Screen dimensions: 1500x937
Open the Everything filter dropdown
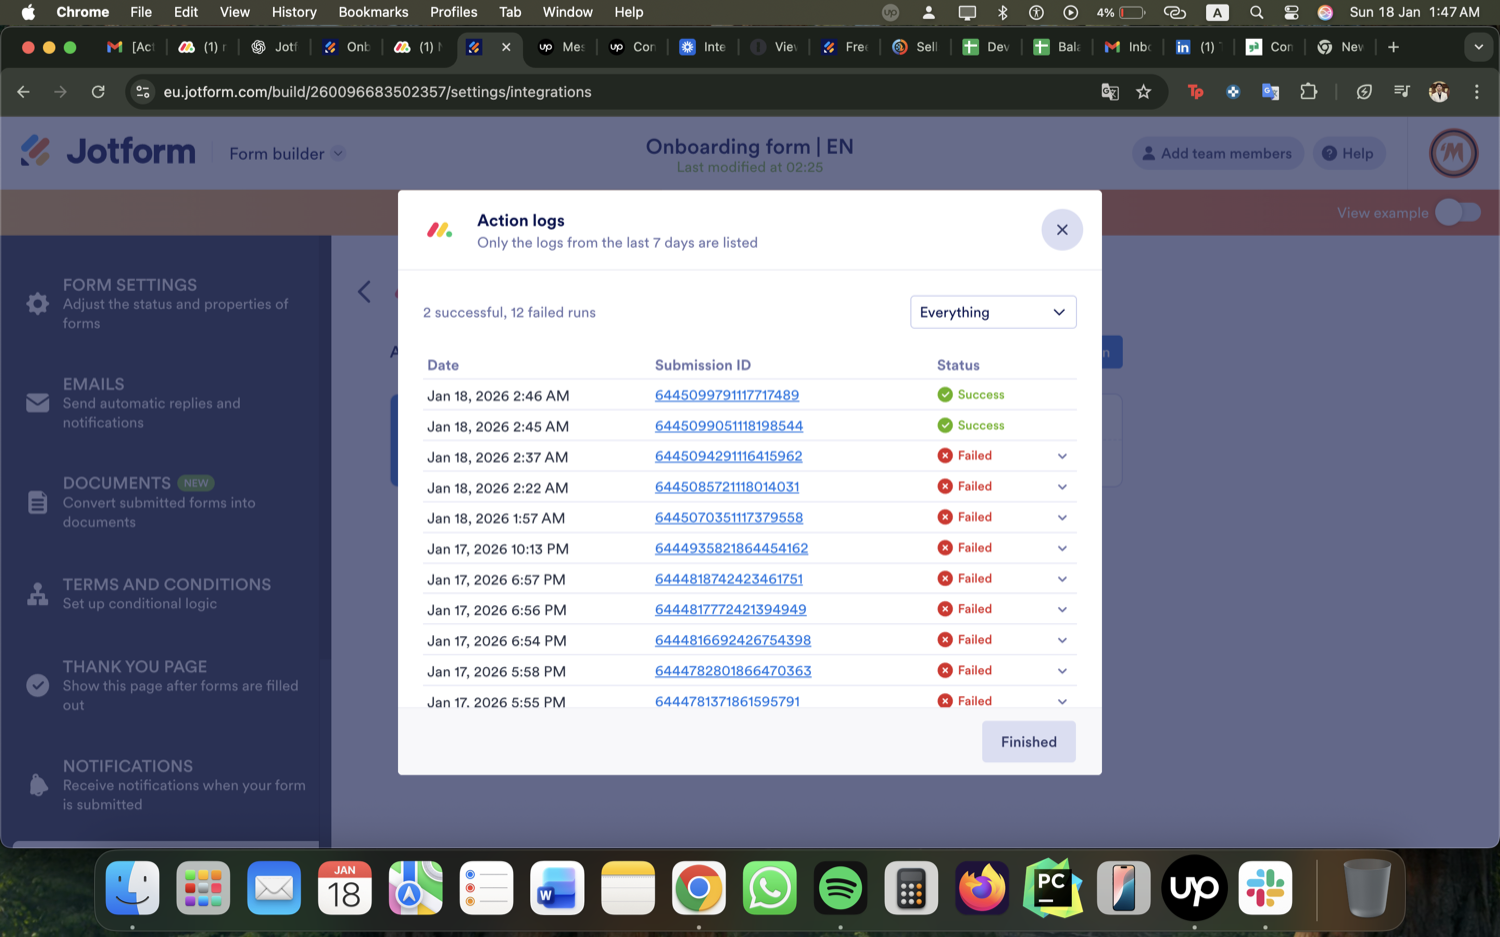click(x=993, y=312)
